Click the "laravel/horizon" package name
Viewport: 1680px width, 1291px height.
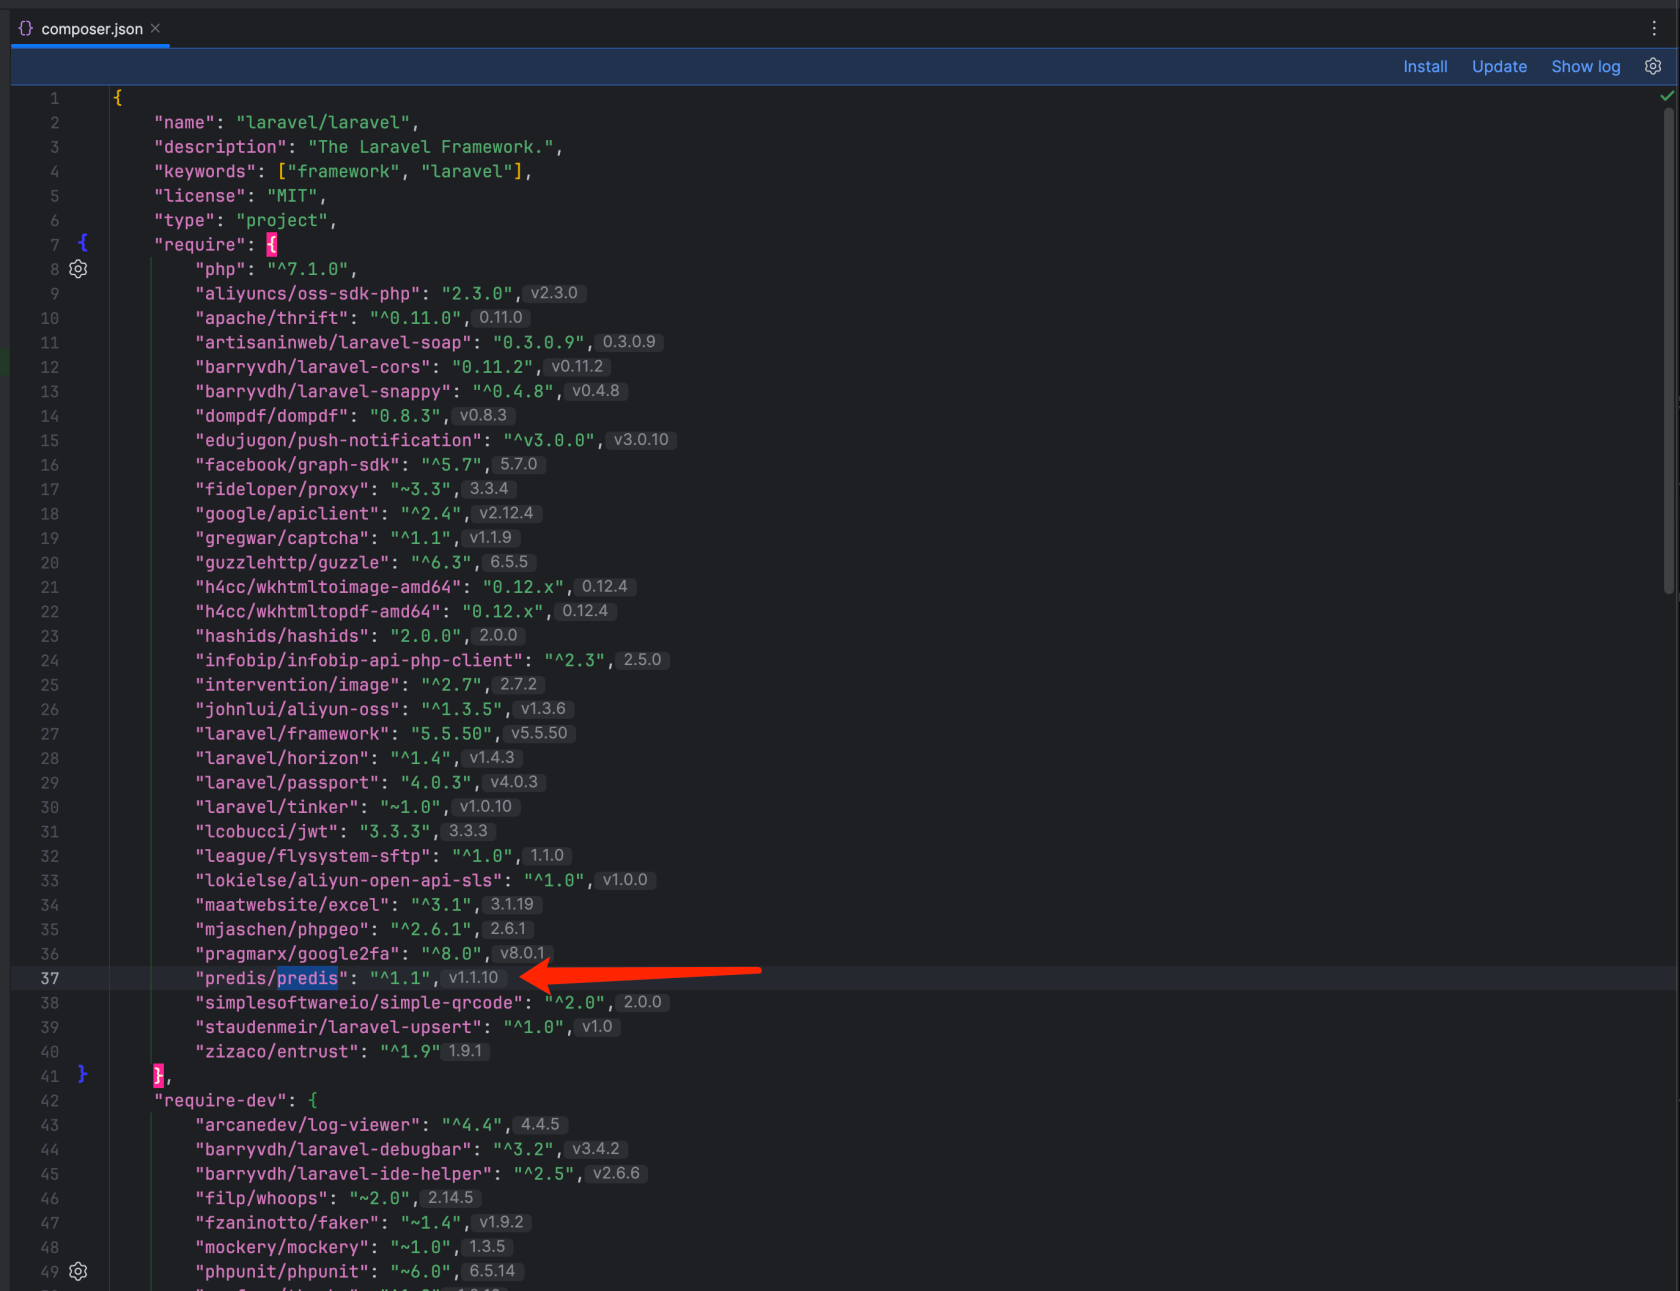click(282, 758)
